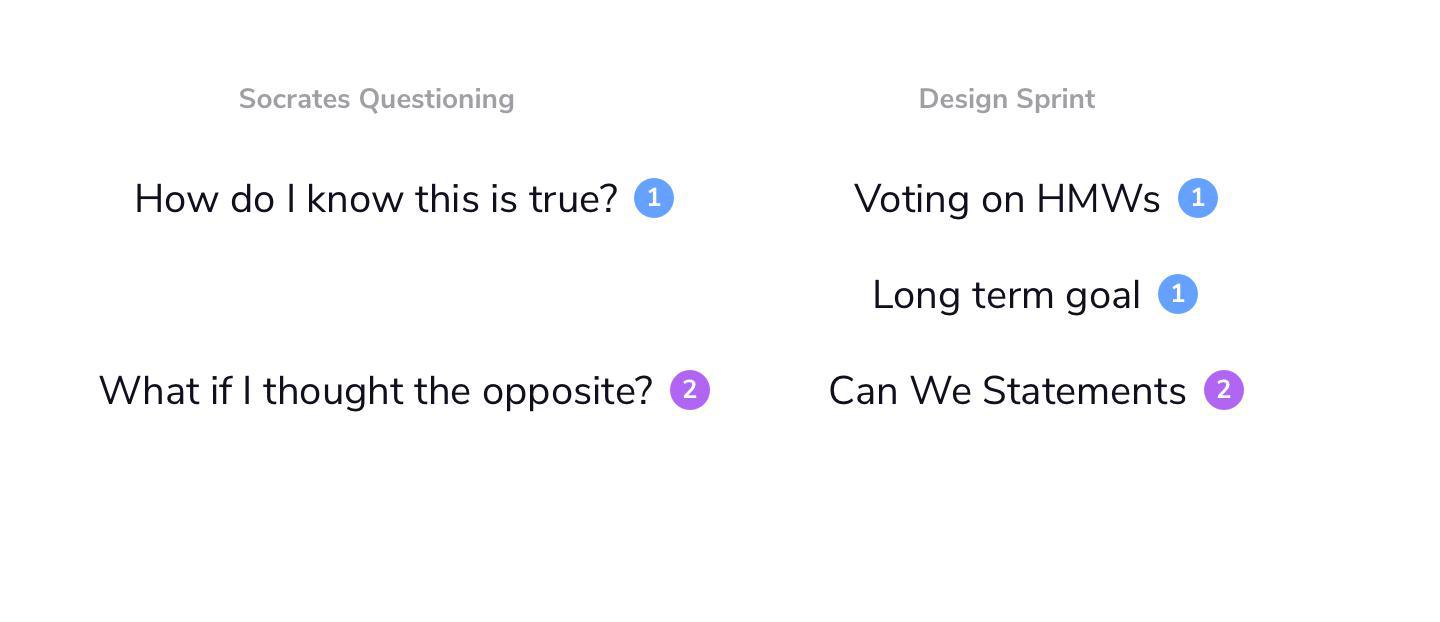Open the Long term goal item
The image size is (1440, 622).
[1007, 296]
